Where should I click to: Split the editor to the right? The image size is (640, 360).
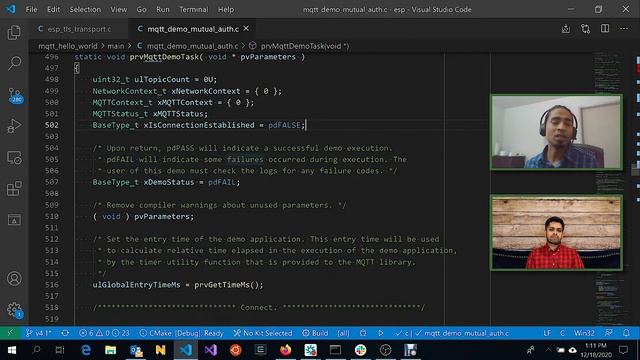point(605,29)
